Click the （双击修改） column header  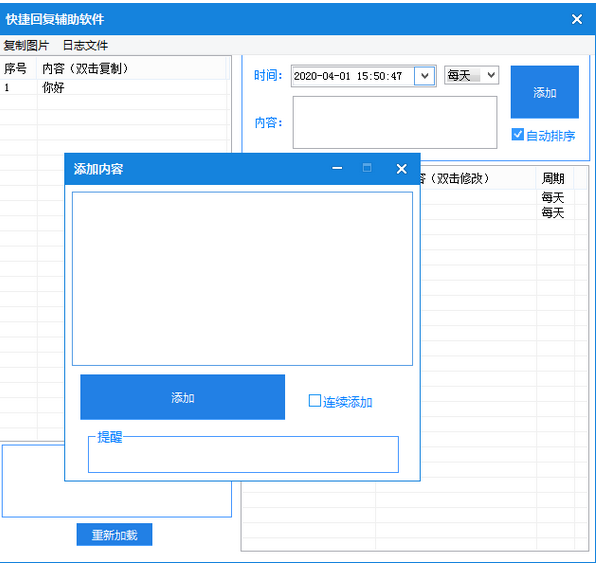click(478, 178)
